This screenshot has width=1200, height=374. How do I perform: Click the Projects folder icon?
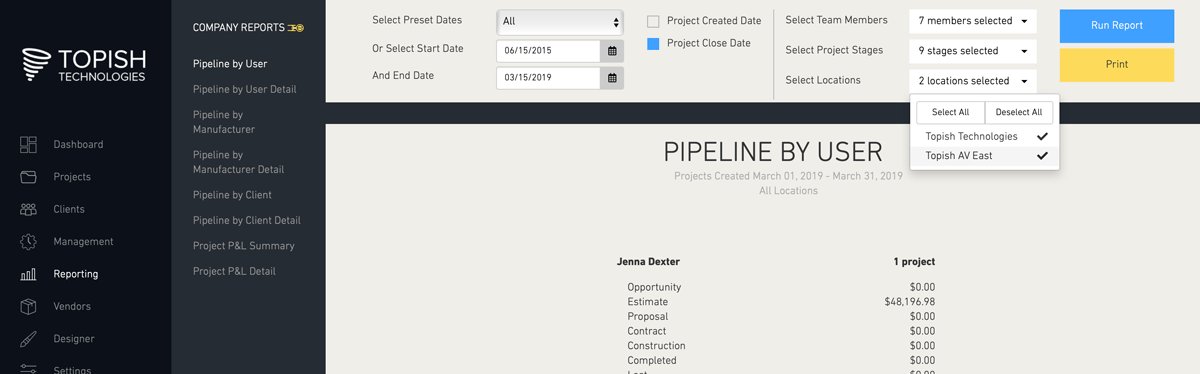28,177
